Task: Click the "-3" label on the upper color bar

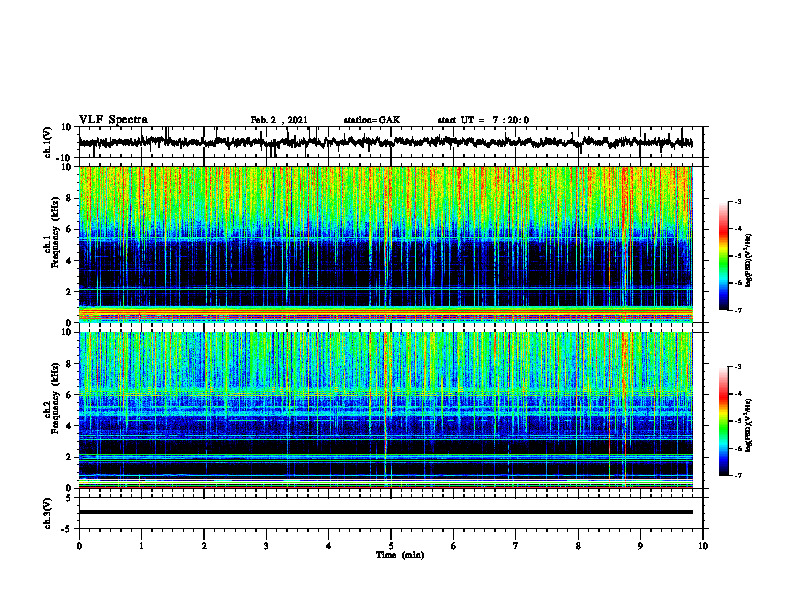Action: click(x=738, y=202)
